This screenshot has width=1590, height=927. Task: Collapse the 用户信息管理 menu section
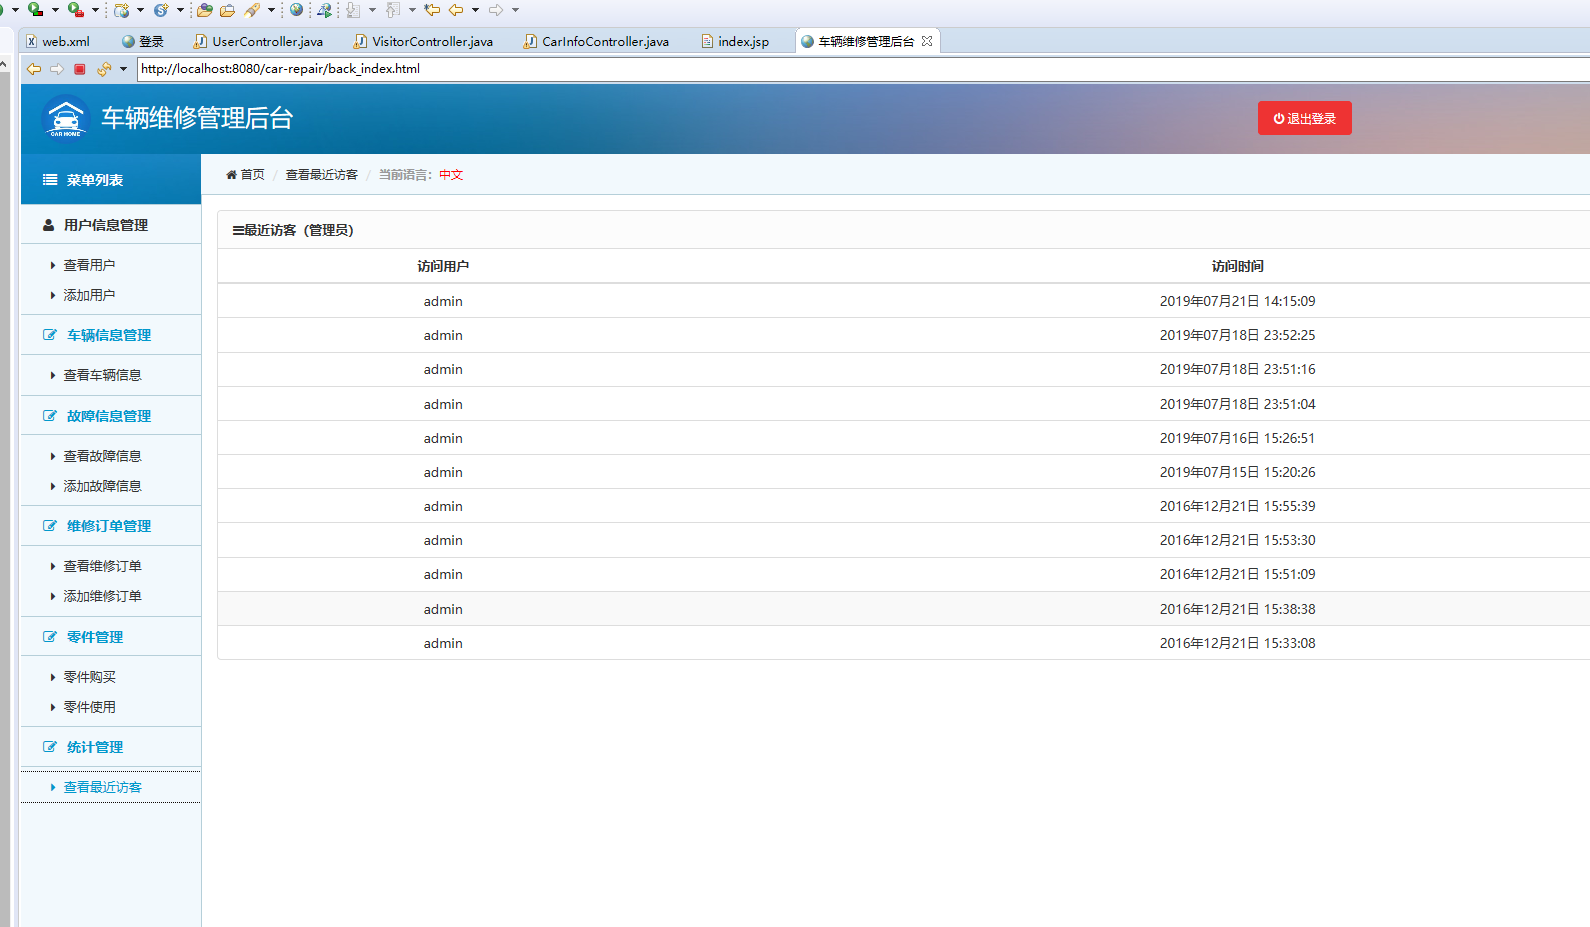click(x=105, y=225)
